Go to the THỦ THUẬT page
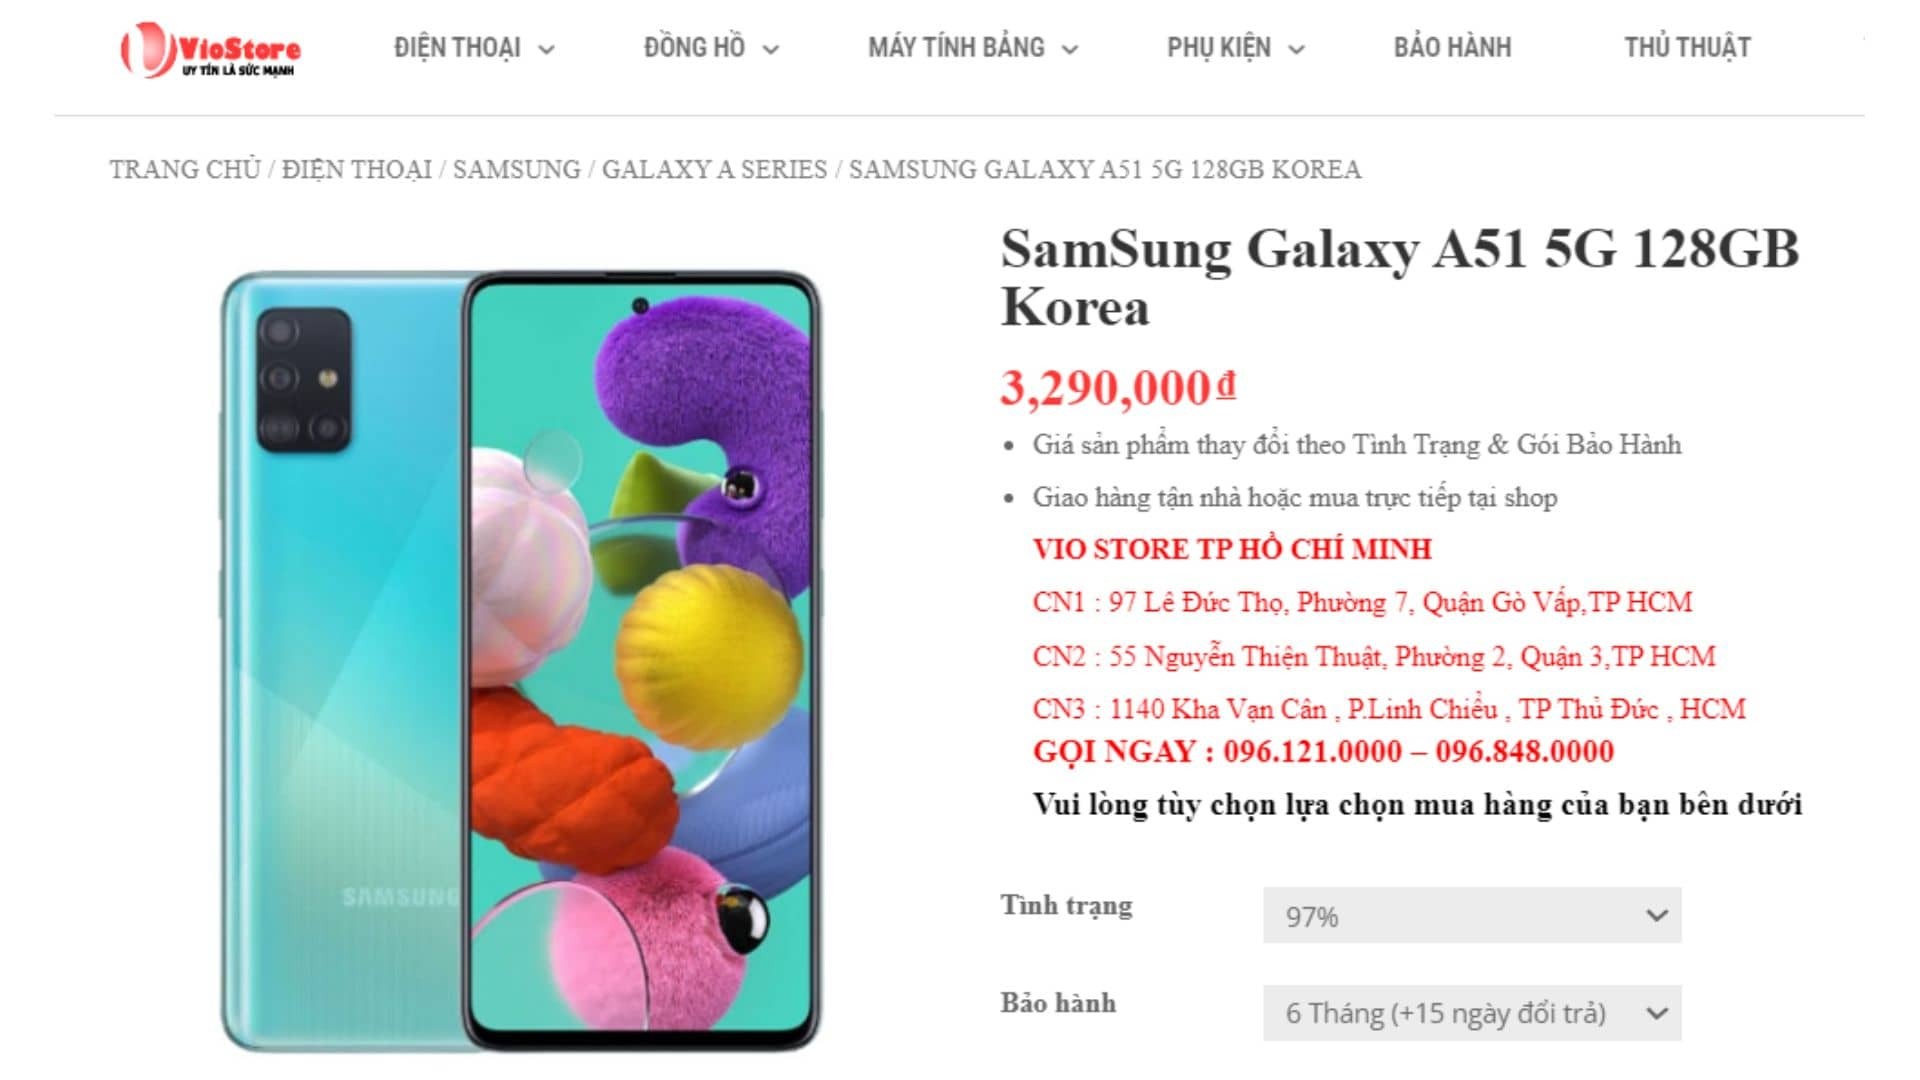 1687,48
